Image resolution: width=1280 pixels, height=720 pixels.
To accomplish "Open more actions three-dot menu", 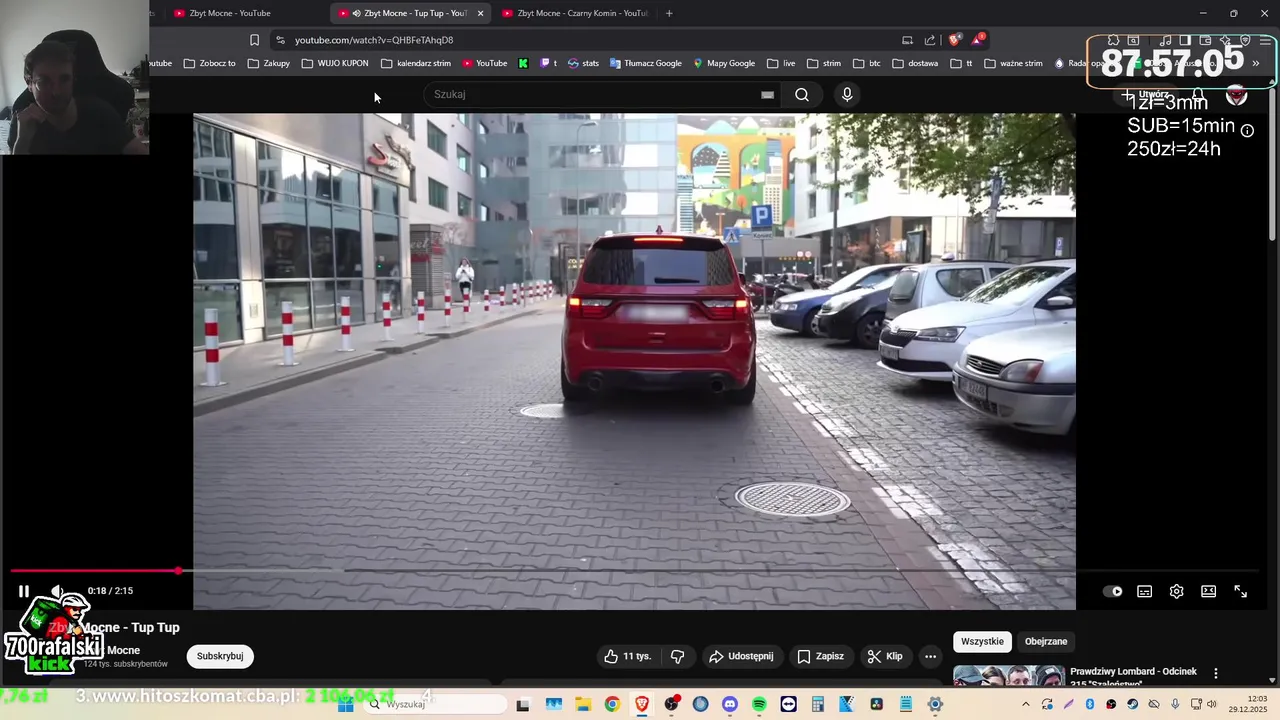I will pos(930,656).
